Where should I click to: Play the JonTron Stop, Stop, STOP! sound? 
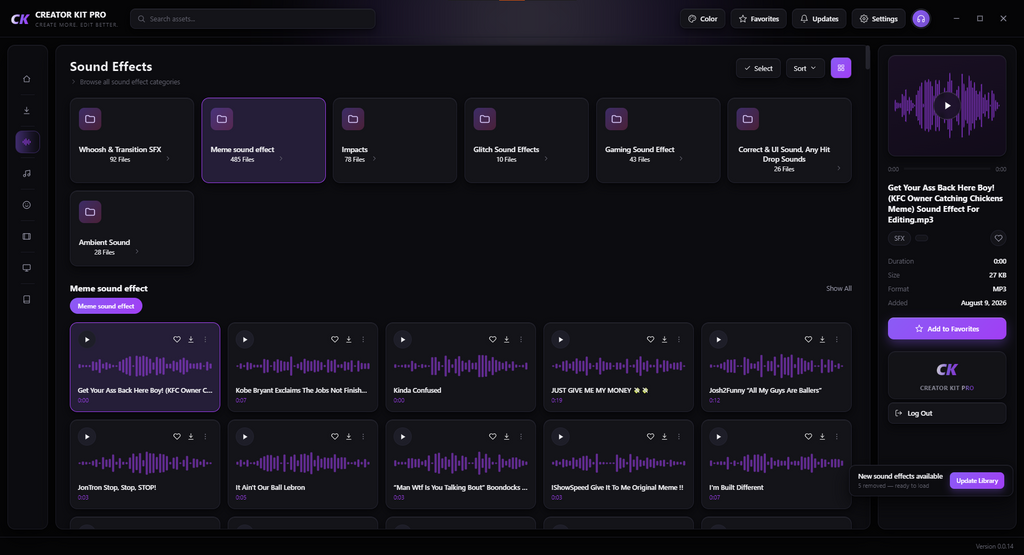(x=87, y=437)
